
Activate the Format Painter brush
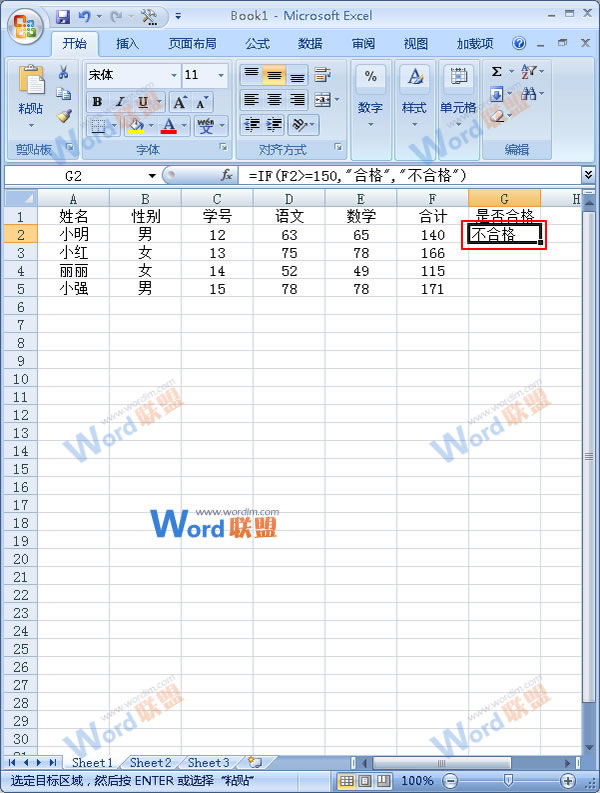point(63,116)
